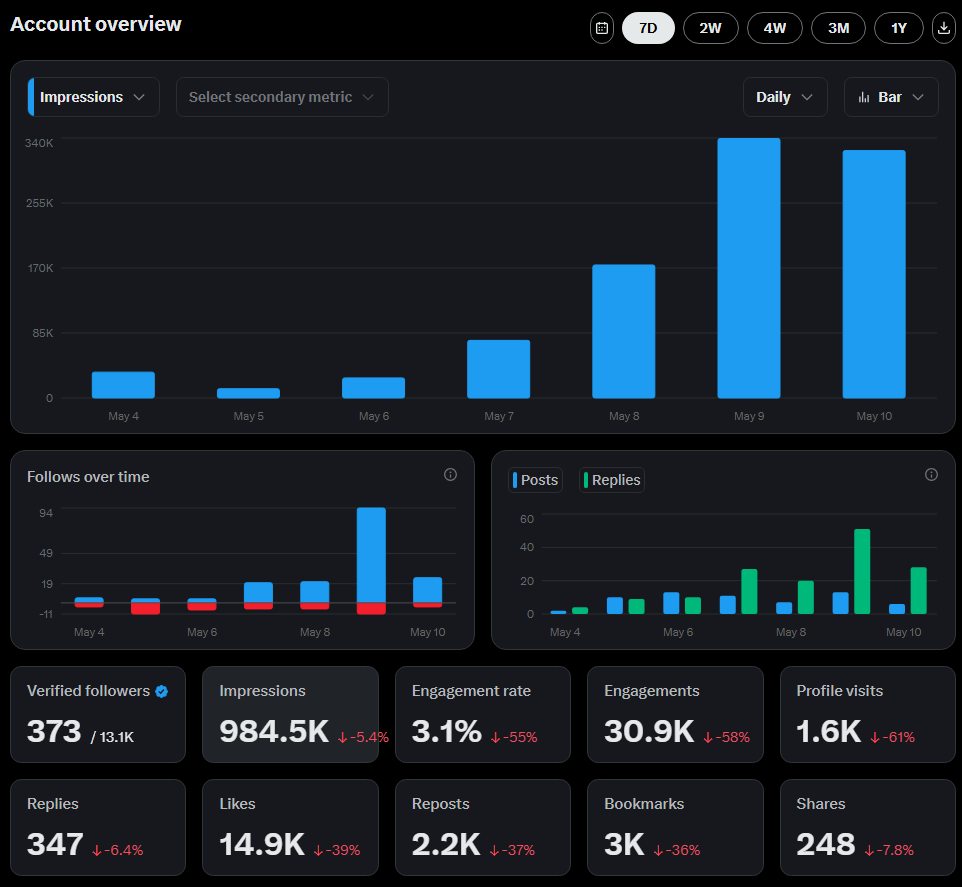Switch to the 1Y time range
Image resolution: width=962 pixels, height=887 pixels.
(899, 28)
